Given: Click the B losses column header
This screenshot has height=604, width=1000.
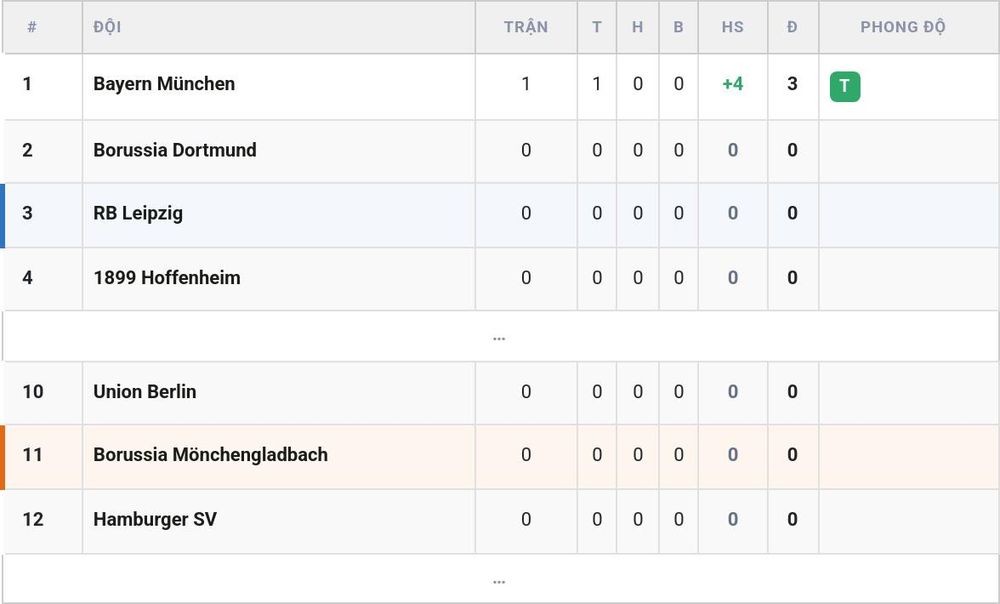Looking at the screenshot, I should pos(679,27).
